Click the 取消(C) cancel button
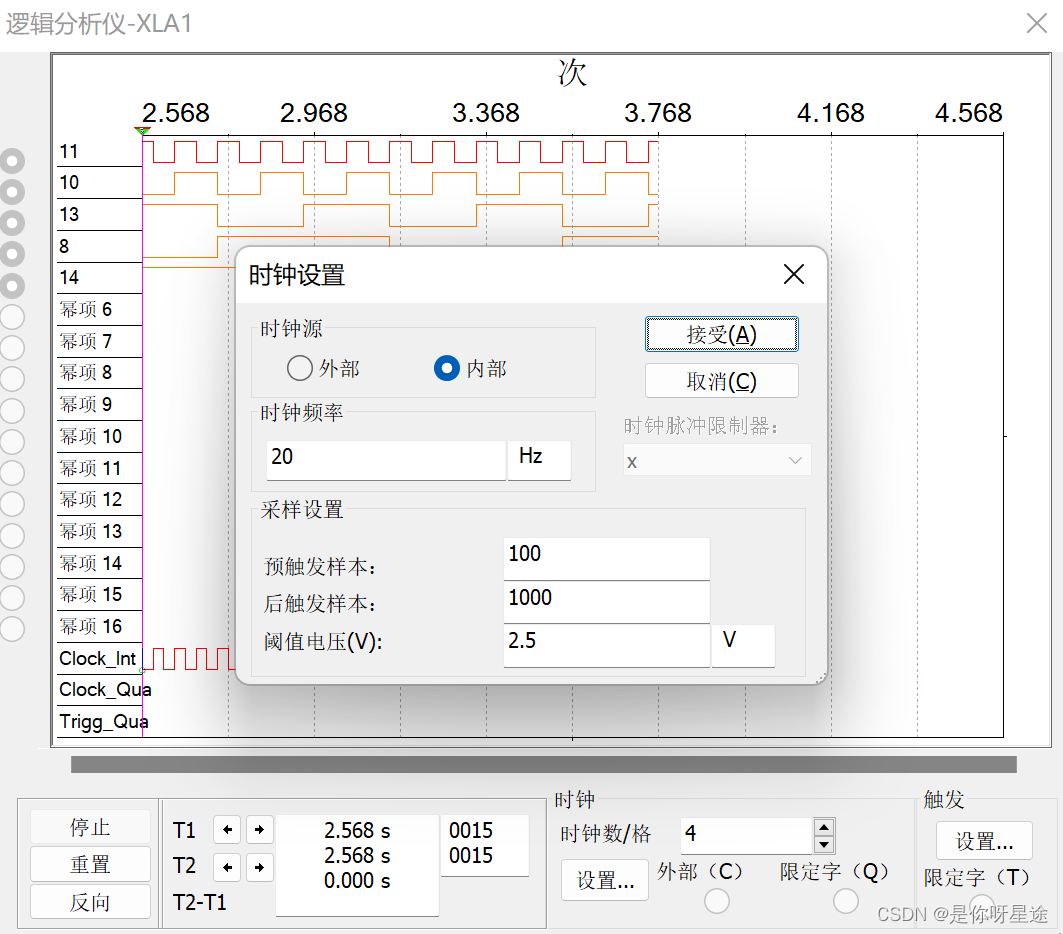The height and width of the screenshot is (934, 1063). click(721, 381)
